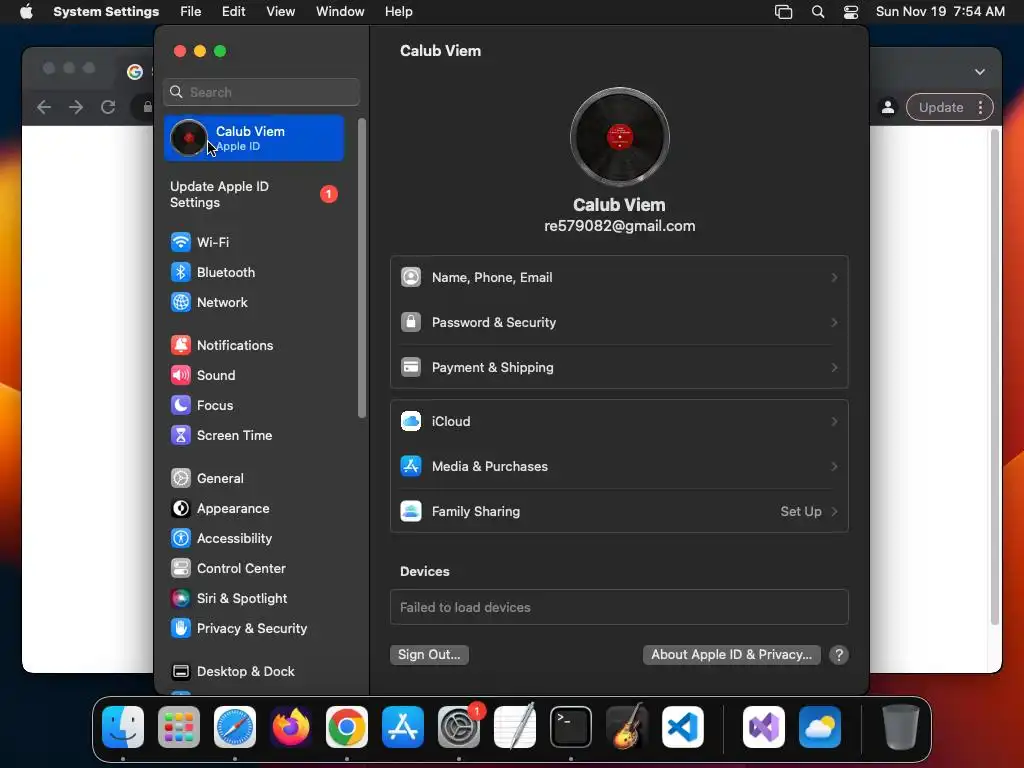Open Privacy & Security settings
Screen dimensions: 1024x768
(255, 629)
